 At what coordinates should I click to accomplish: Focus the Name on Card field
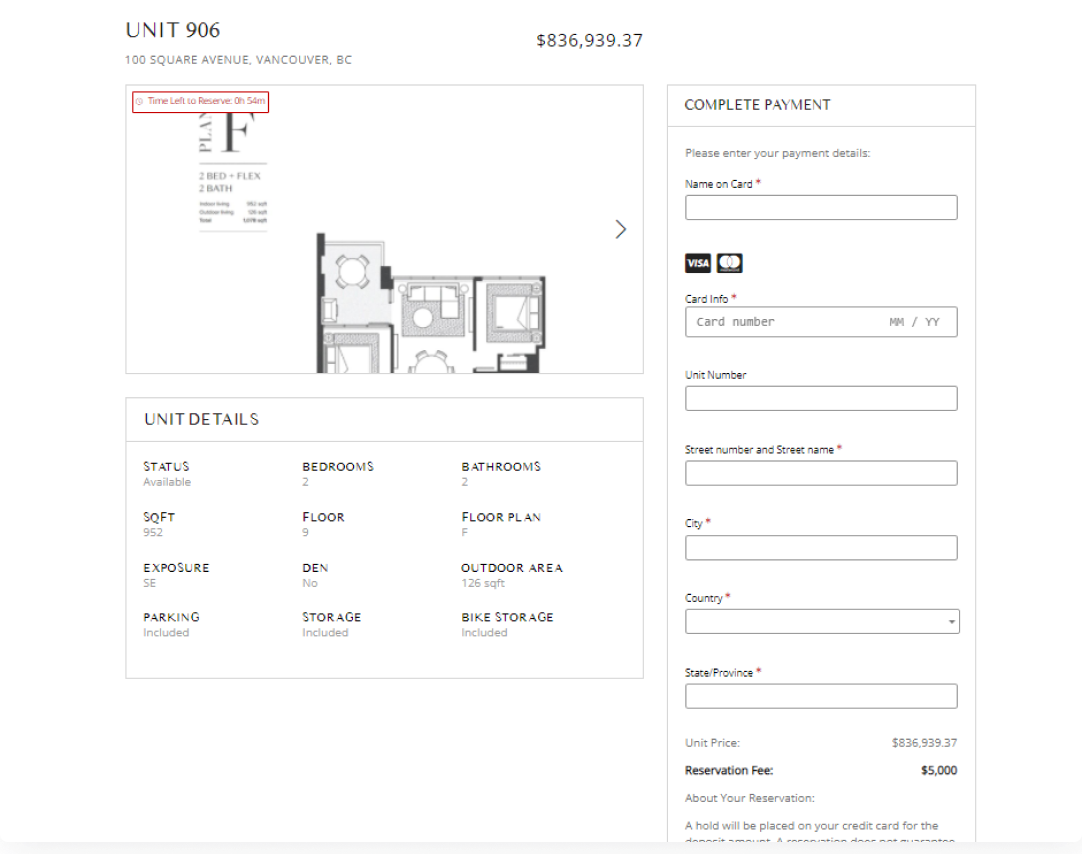click(x=821, y=208)
